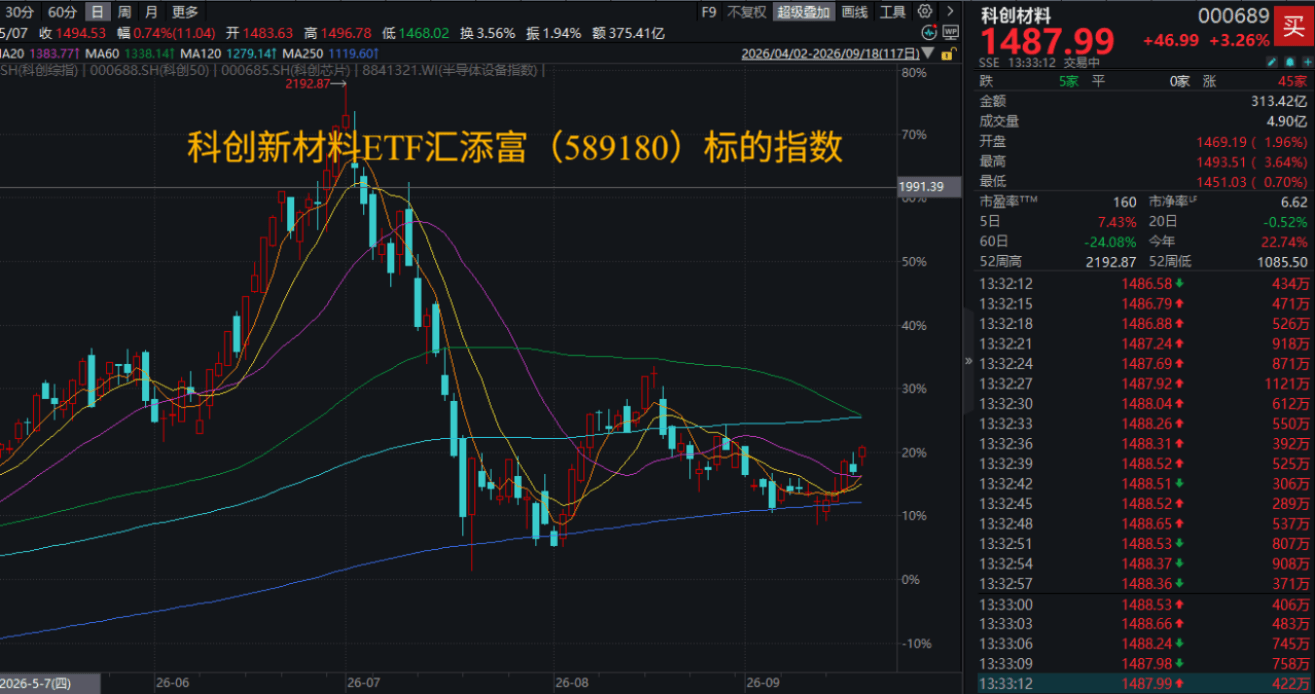This screenshot has height=694, width=1315.
Task: Click the 60日 change -24.08%
Action: coord(1111,242)
